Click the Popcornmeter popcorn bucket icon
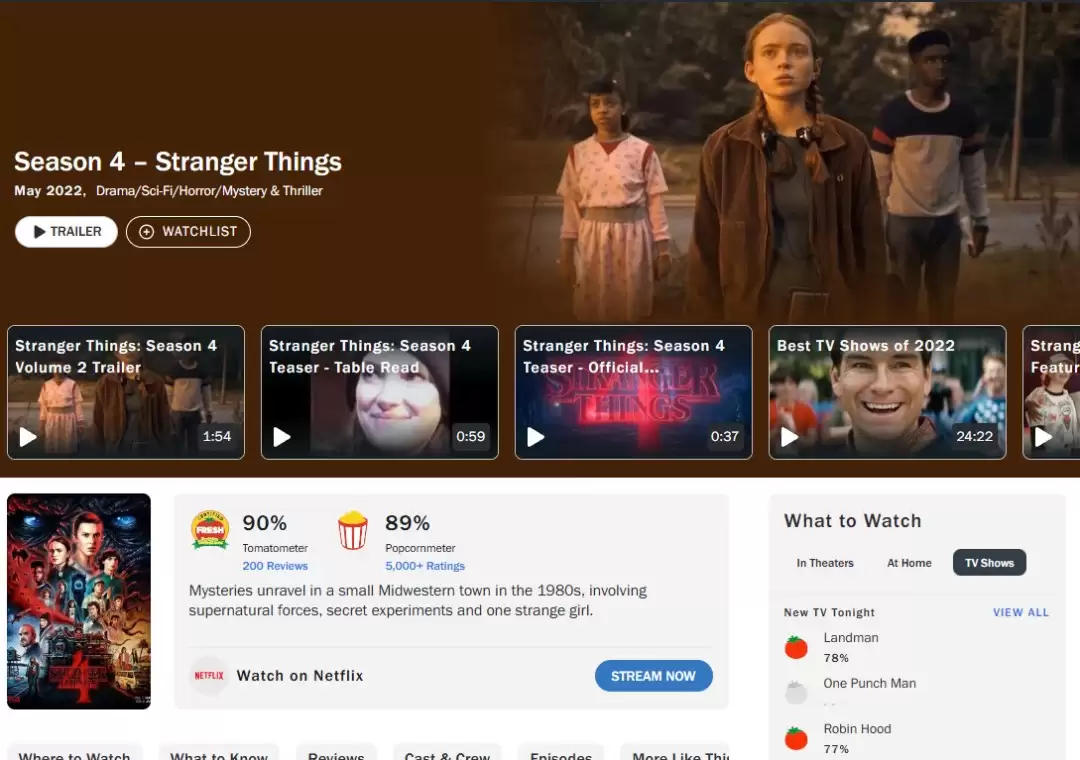This screenshot has width=1080, height=760. (x=352, y=530)
